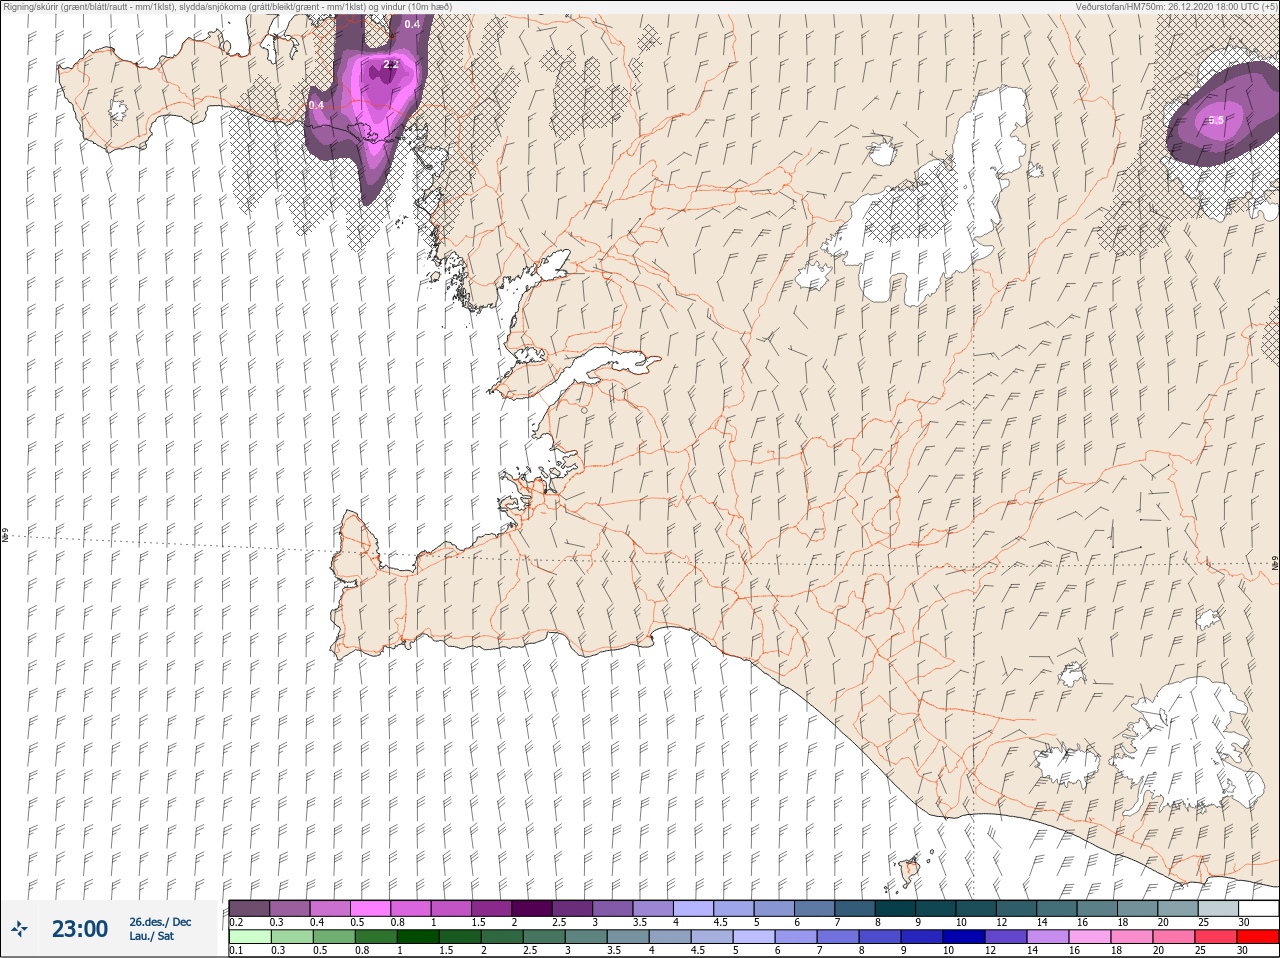1280x958 pixels.
Task: Pick the pale green rain swatch between 0.1 and 0.3
Action: [250, 937]
